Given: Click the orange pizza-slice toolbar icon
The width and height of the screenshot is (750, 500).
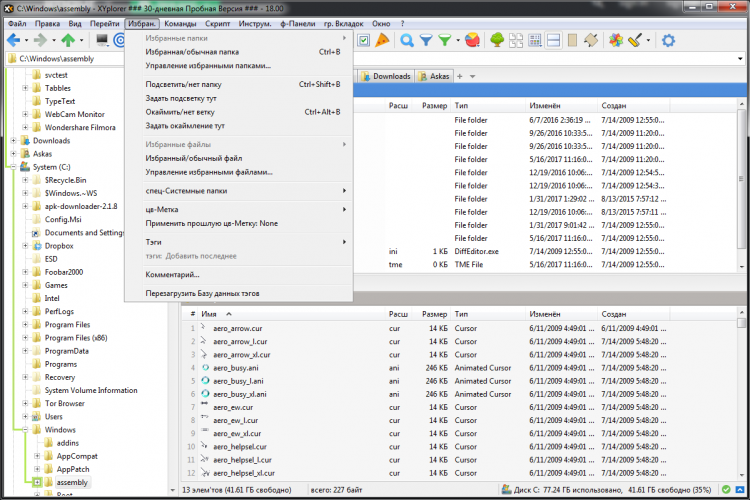Looking at the screenshot, I should tap(382, 40).
